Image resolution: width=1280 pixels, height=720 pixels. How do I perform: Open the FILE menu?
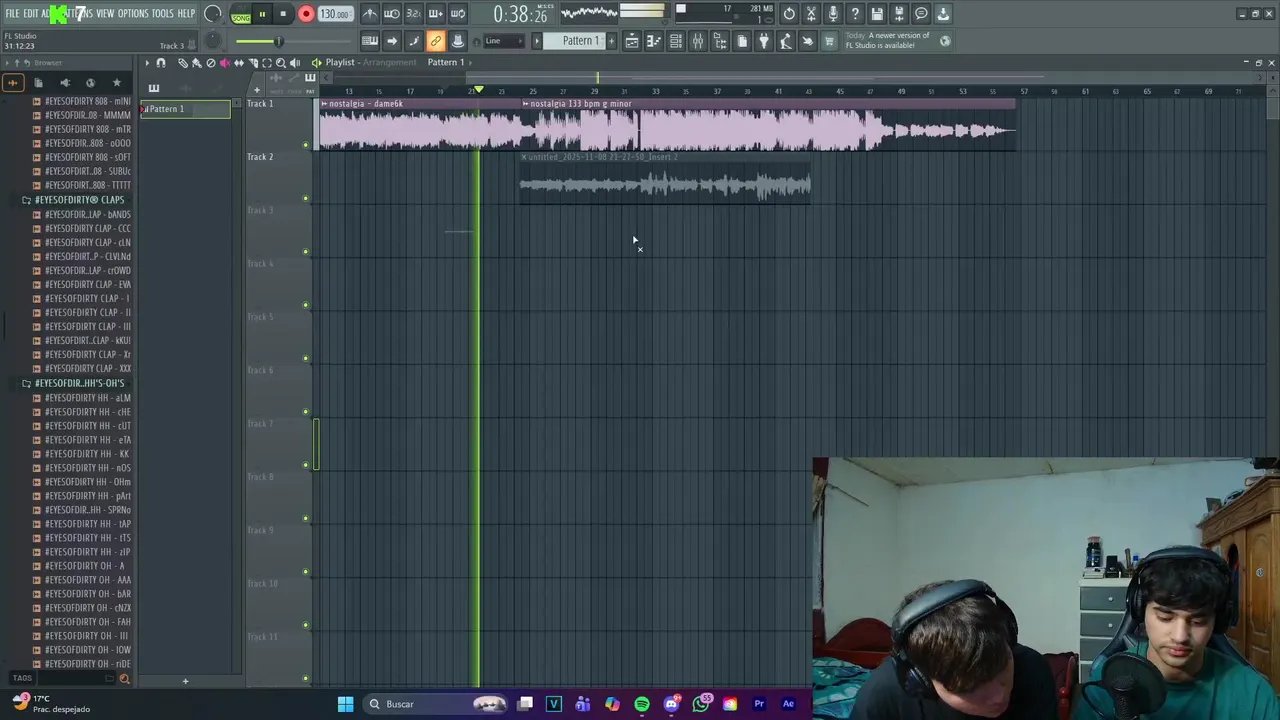pos(12,14)
